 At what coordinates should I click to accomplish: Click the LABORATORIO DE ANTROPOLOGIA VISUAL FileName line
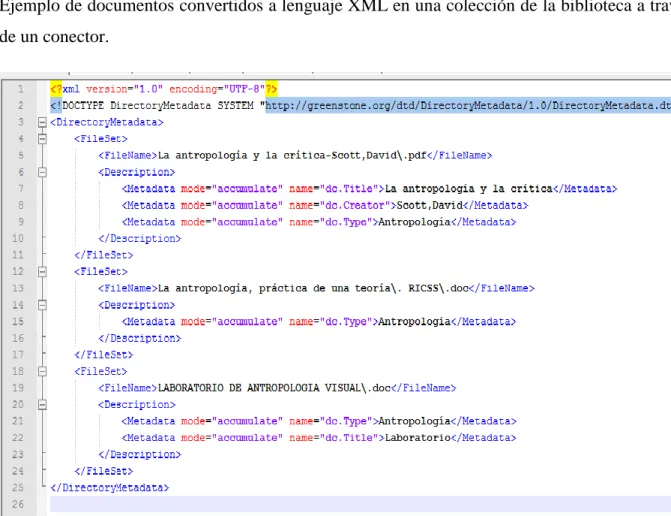coord(277,388)
